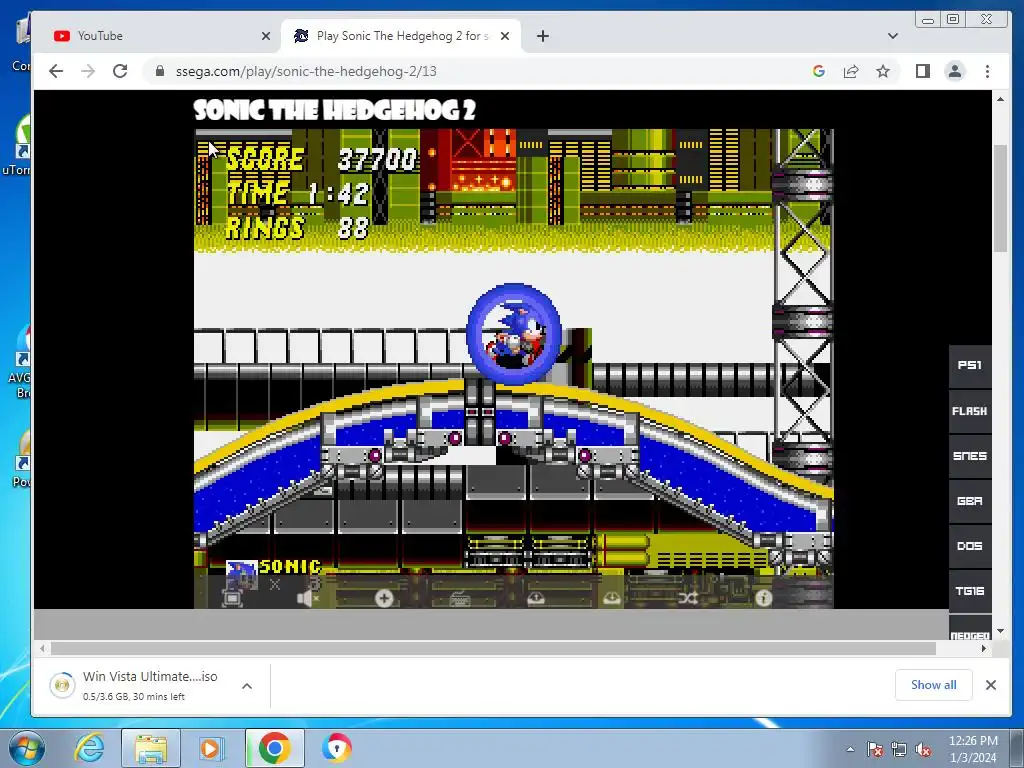Click Show desktop button at taskbar end
This screenshot has height=768, width=1024.
[x=1018, y=748]
